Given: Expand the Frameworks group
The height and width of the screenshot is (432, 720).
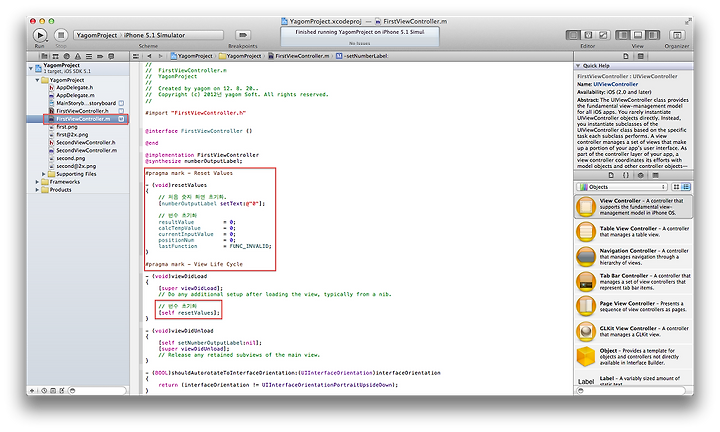Looking at the screenshot, I should [x=38, y=182].
